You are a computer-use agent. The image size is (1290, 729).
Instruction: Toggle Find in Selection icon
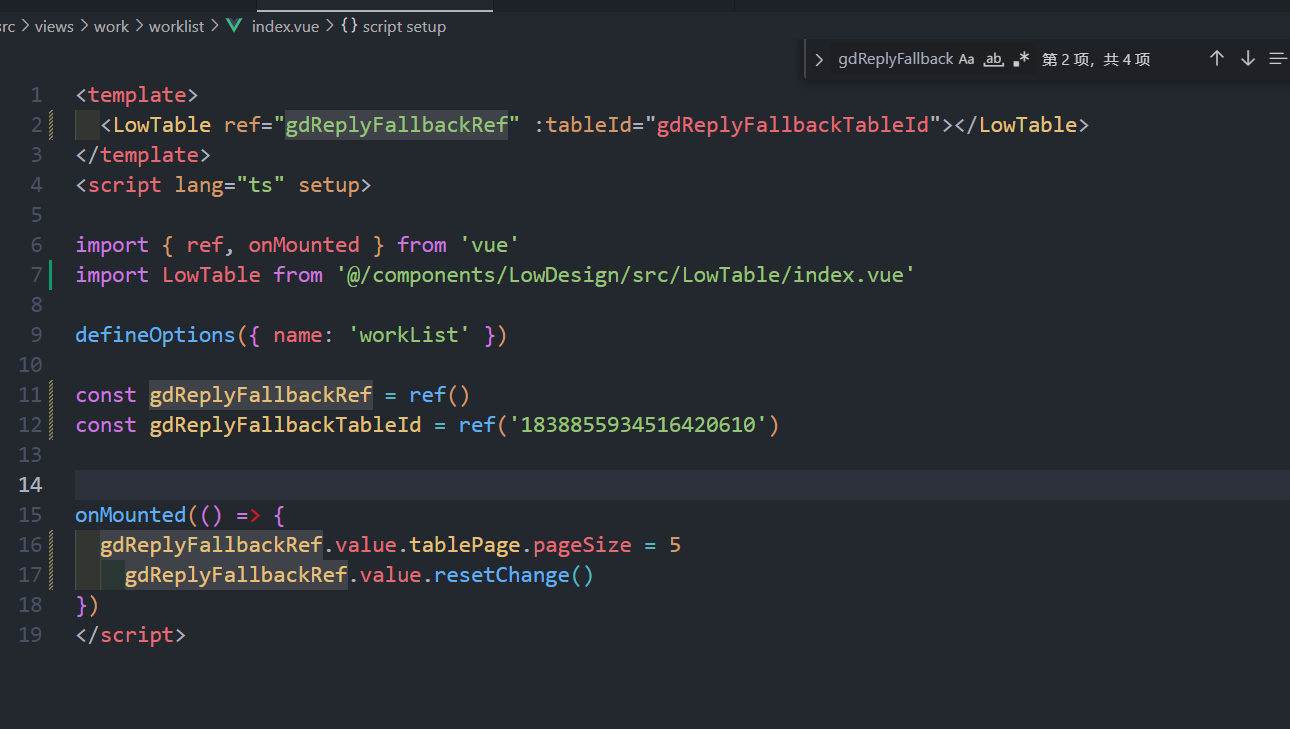point(1277,59)
